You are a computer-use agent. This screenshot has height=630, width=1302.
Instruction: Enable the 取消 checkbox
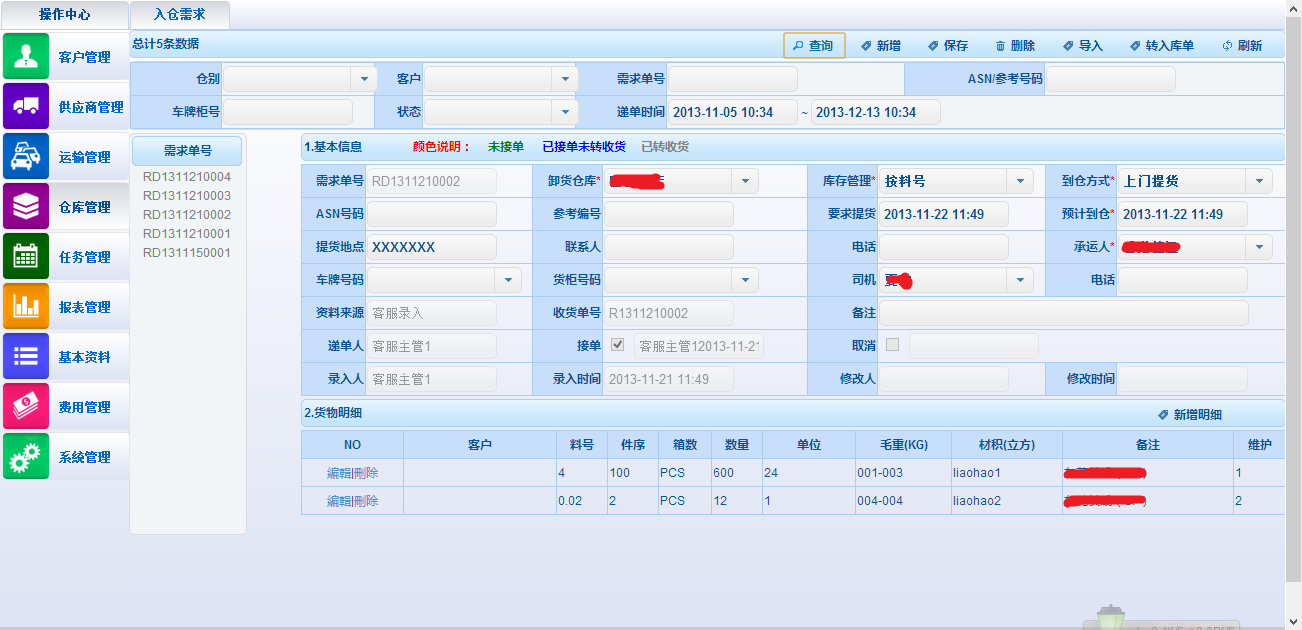892,345
